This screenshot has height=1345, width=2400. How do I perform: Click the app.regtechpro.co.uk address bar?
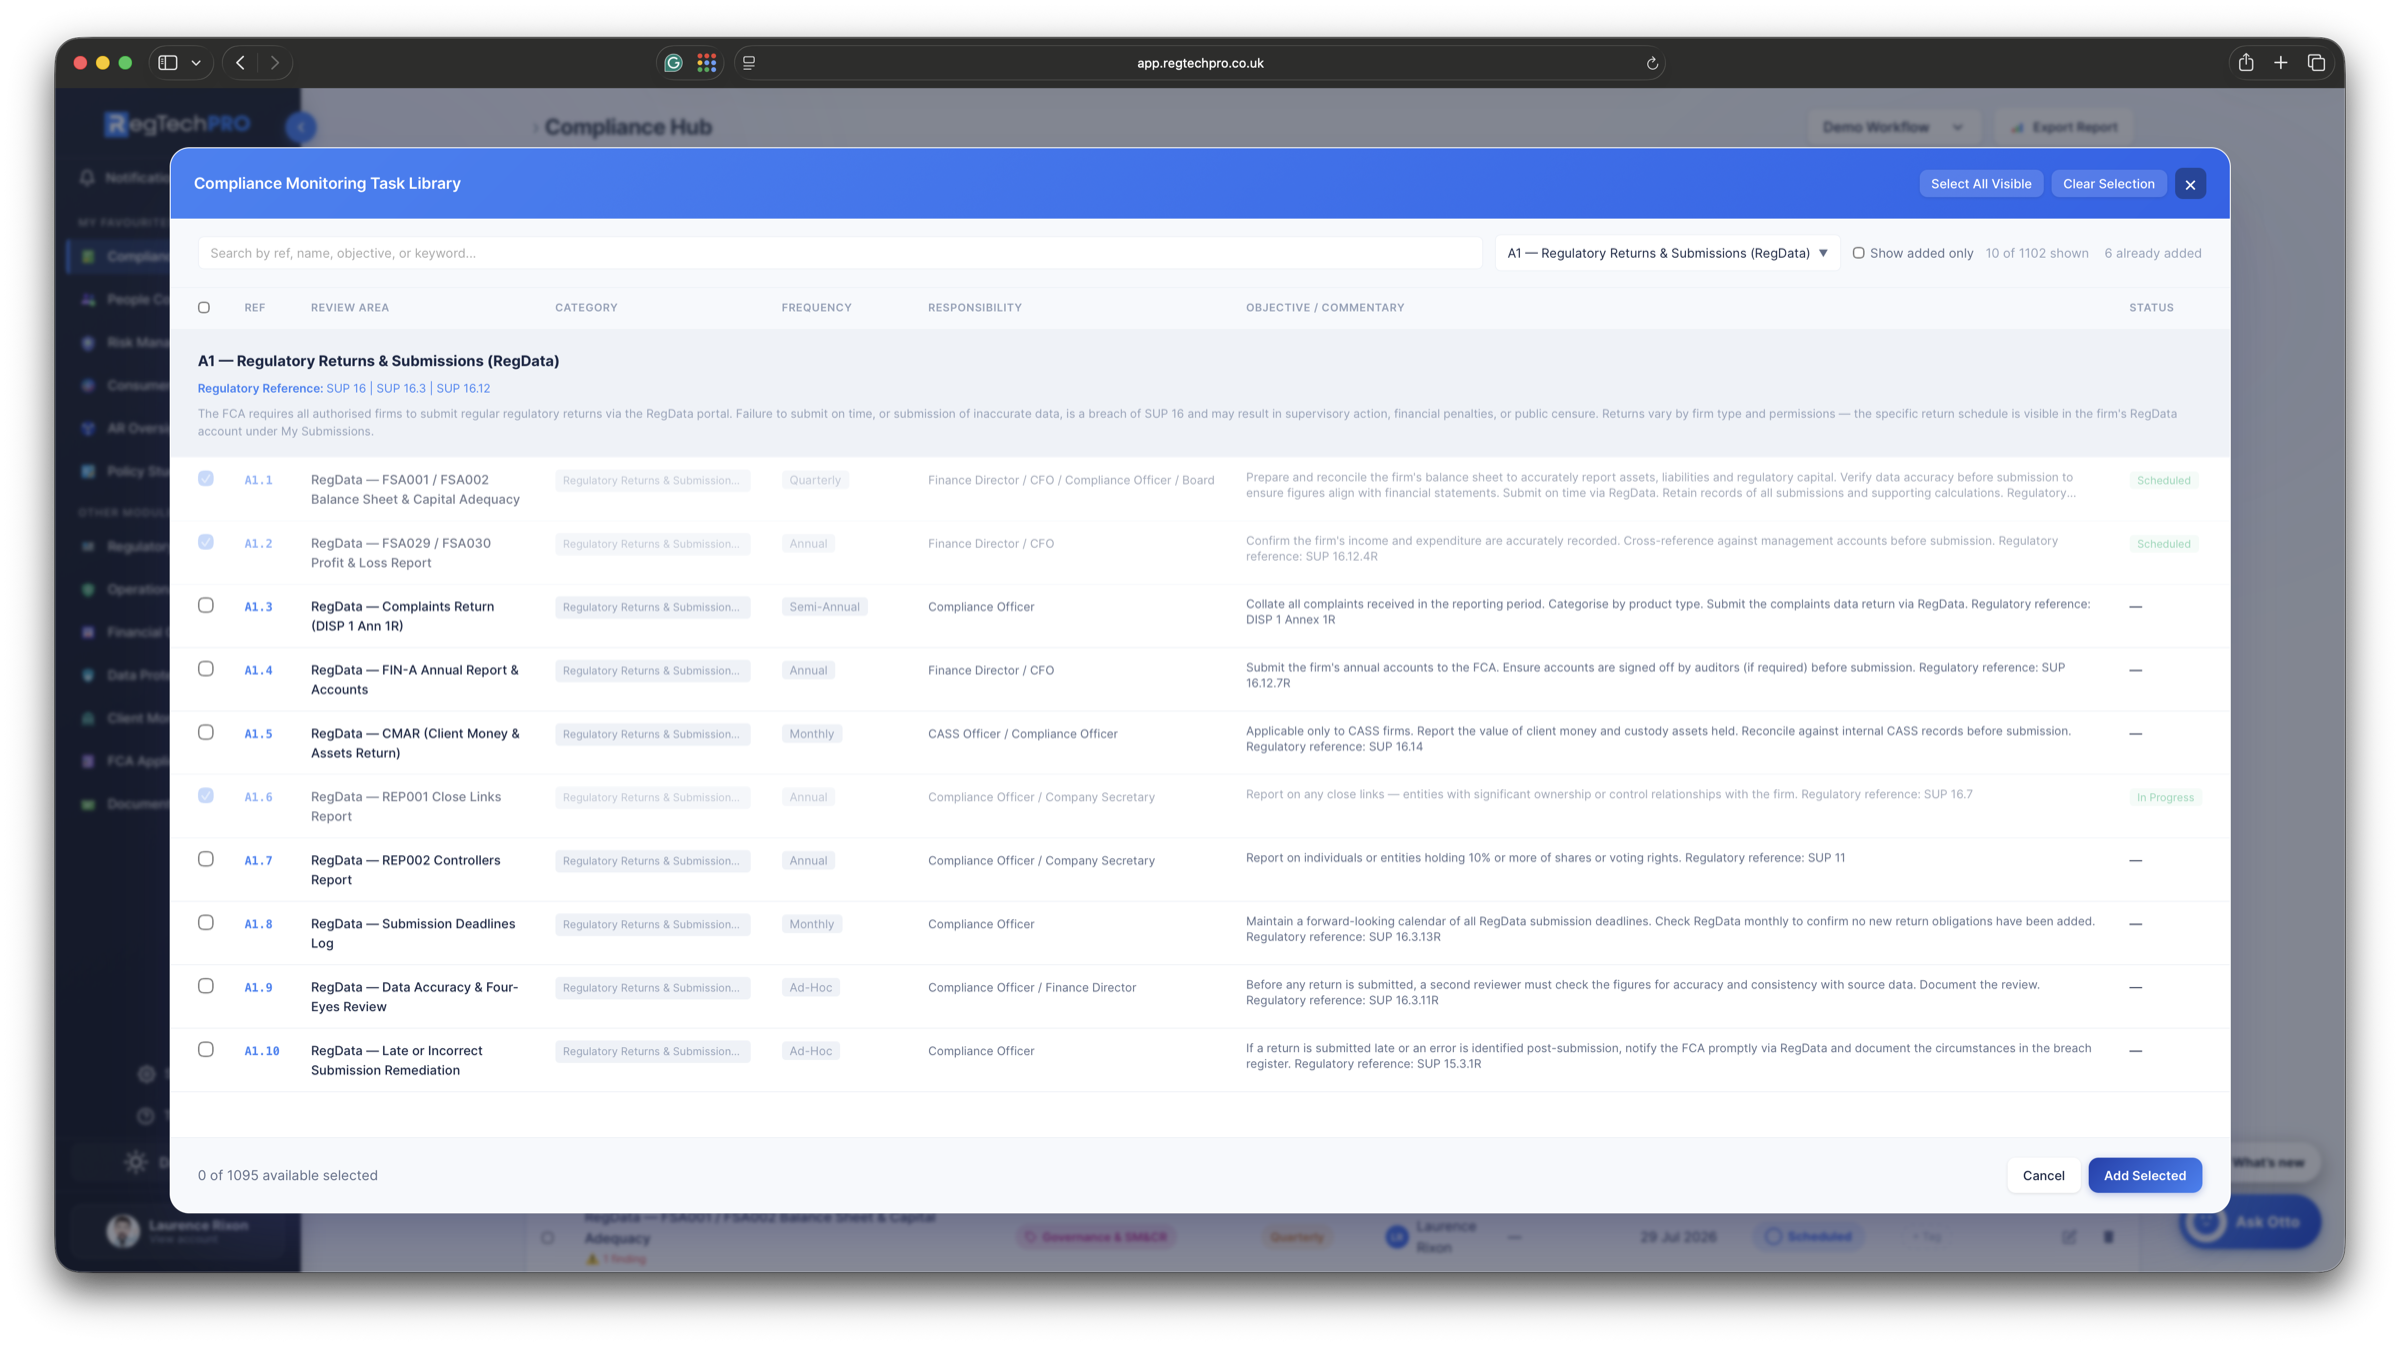pos(1200,63)
